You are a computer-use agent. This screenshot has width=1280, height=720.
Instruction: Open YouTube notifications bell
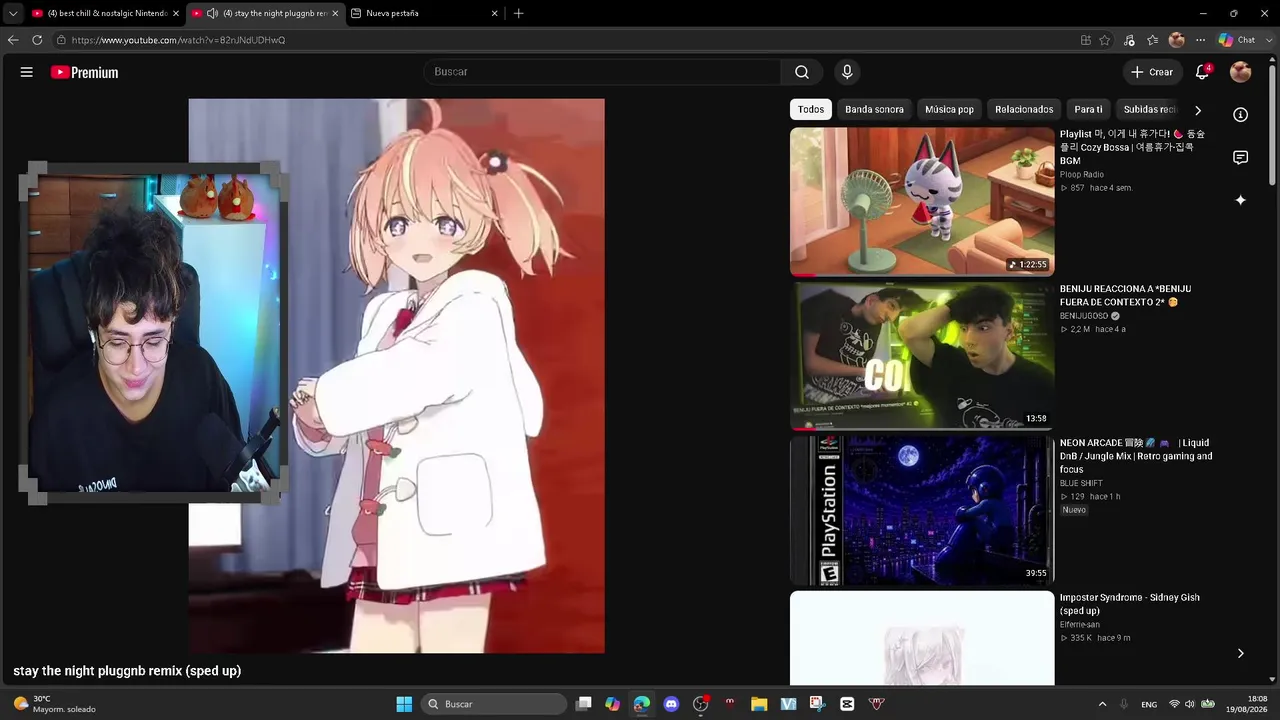1203,72
